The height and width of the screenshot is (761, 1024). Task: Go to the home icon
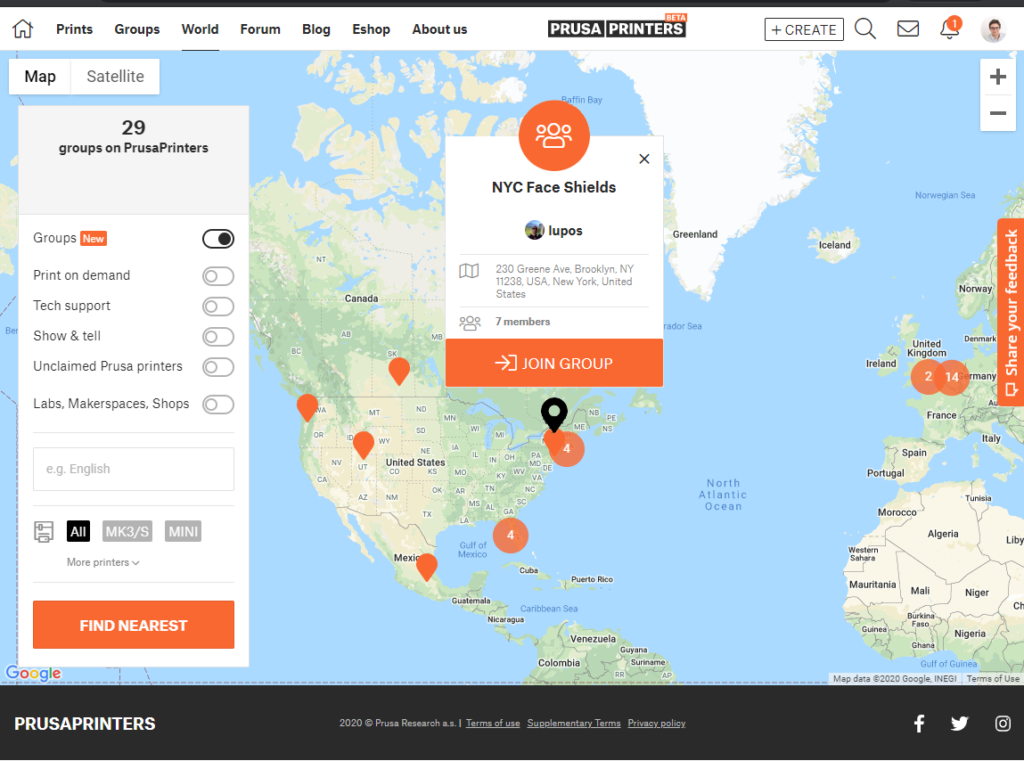pyautogui.click(x=22, y=29)
